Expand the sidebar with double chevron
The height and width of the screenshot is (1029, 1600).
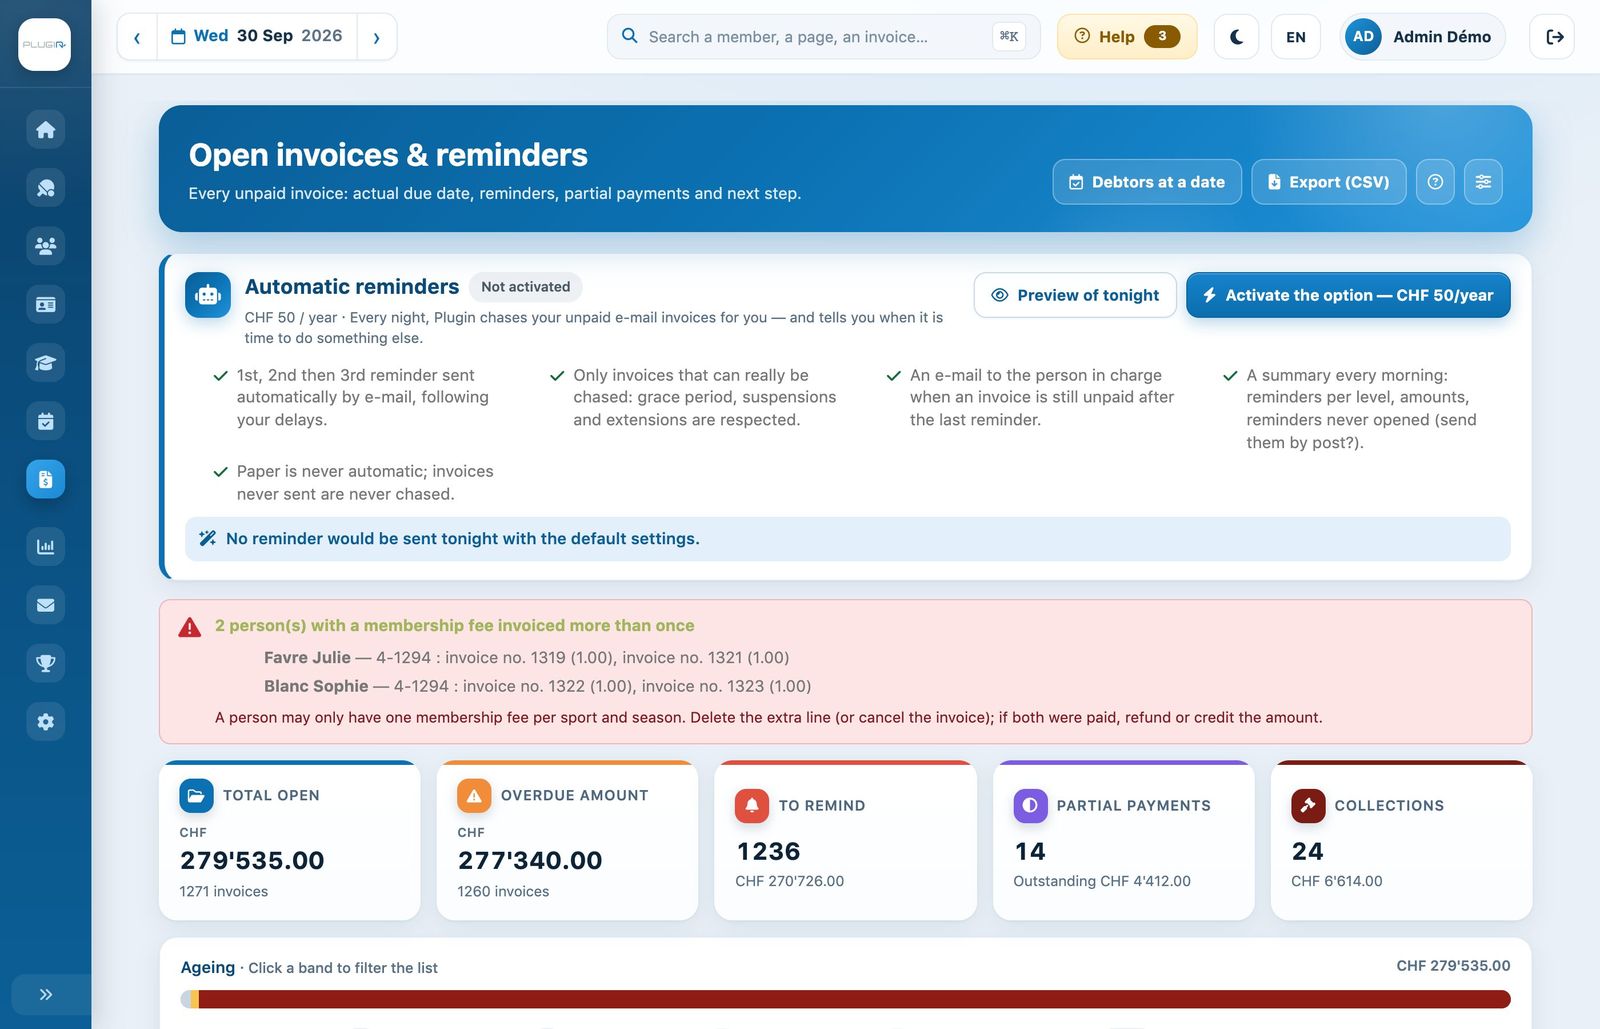[45, 994]
